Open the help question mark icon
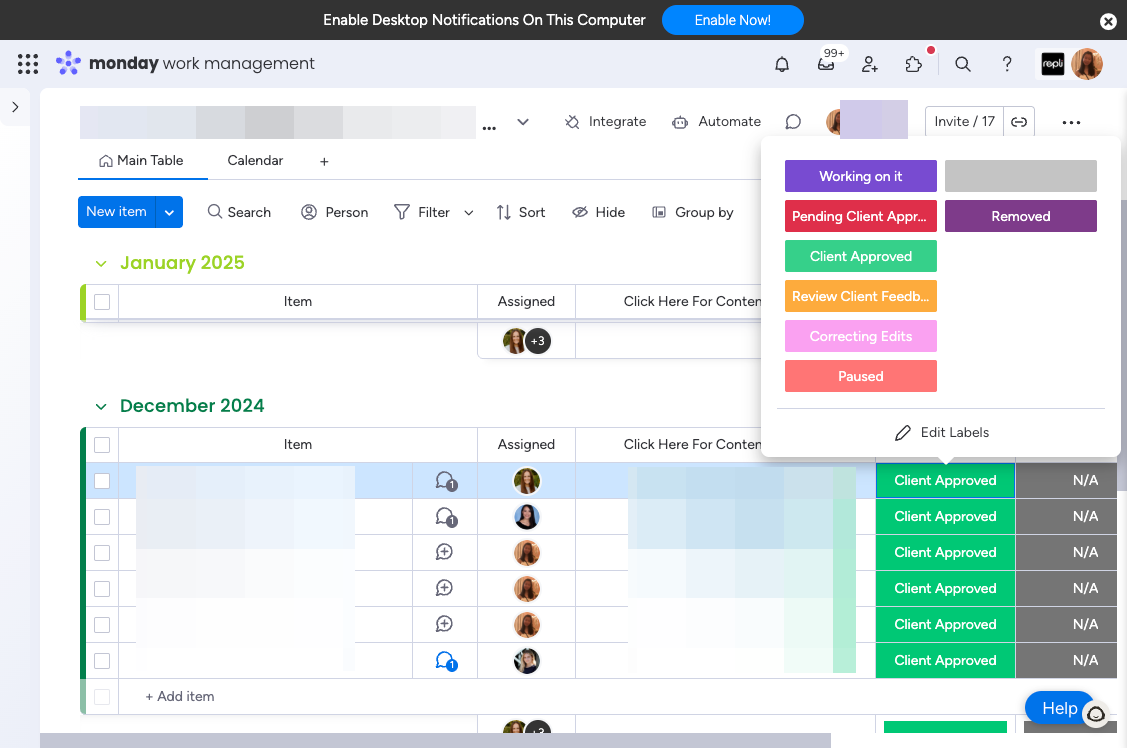Image resolution: width=1127 pixels, height=748 pixels. (x=1007, y=64)
